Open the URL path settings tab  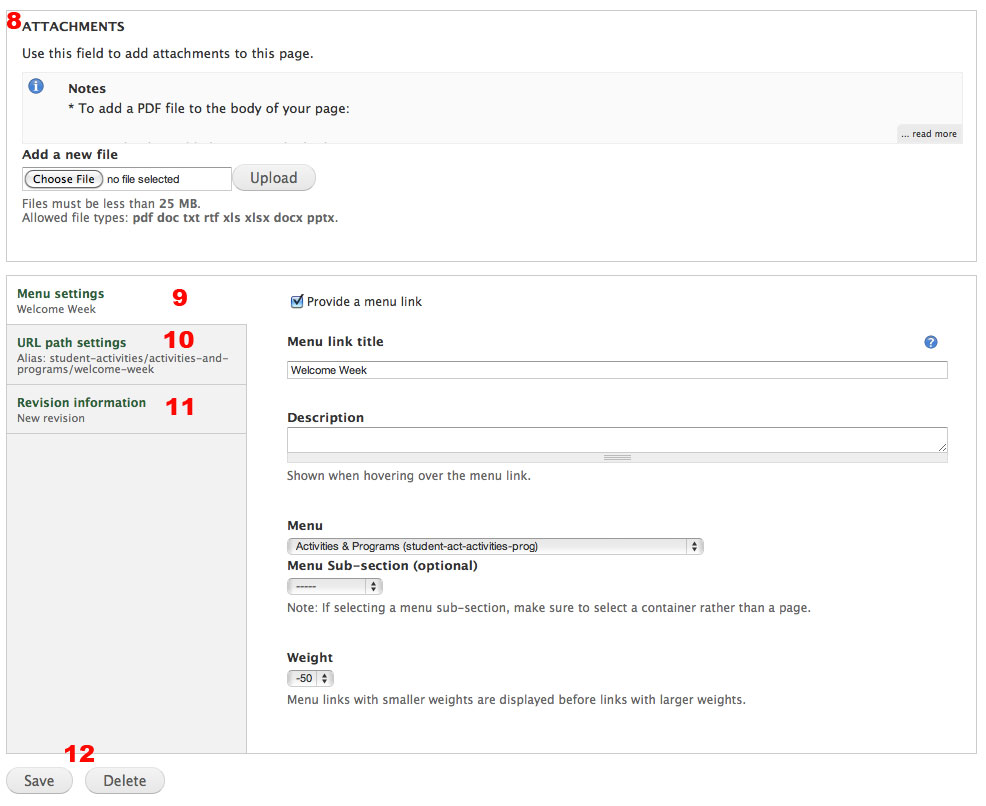pyautogui.click(x=72, y=343)
